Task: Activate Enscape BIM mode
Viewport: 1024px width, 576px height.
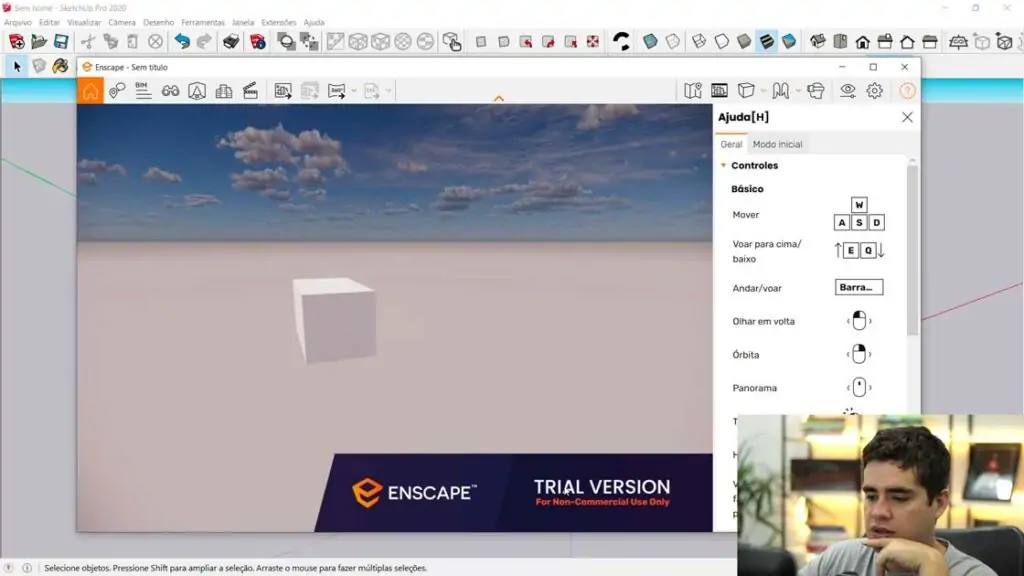Action: tap(142, 90)
